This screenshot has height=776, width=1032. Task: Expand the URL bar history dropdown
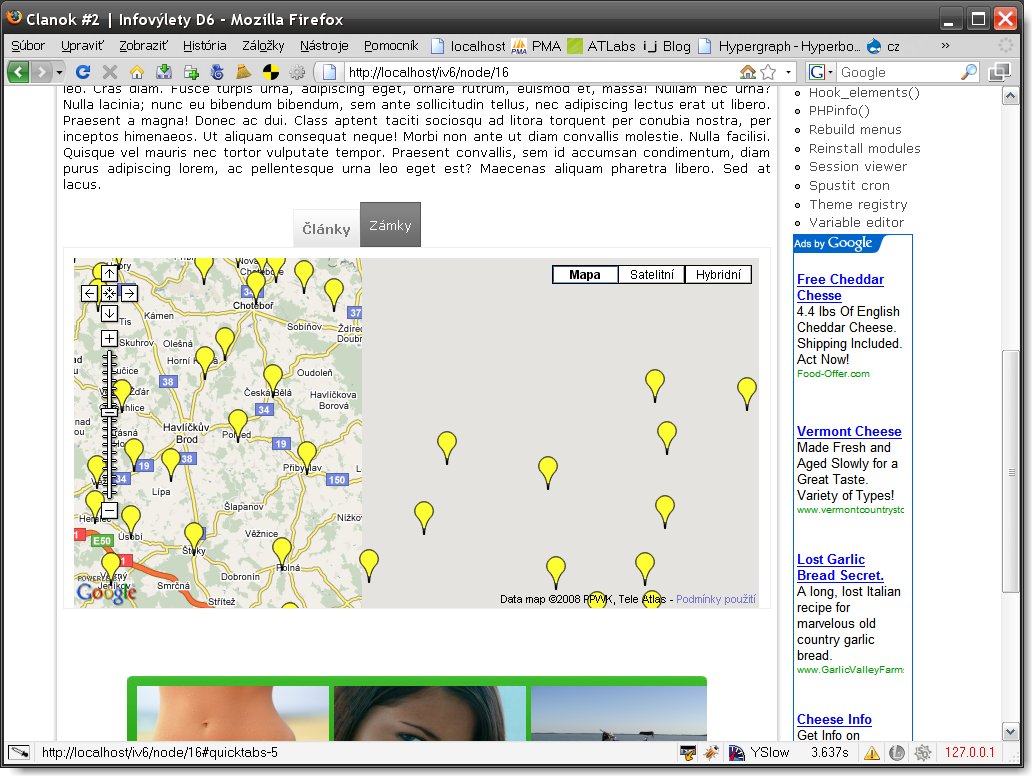[788, 72]
